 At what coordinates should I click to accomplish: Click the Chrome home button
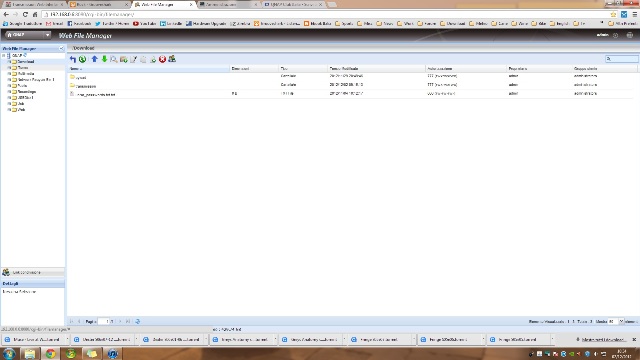click(35, 14)
